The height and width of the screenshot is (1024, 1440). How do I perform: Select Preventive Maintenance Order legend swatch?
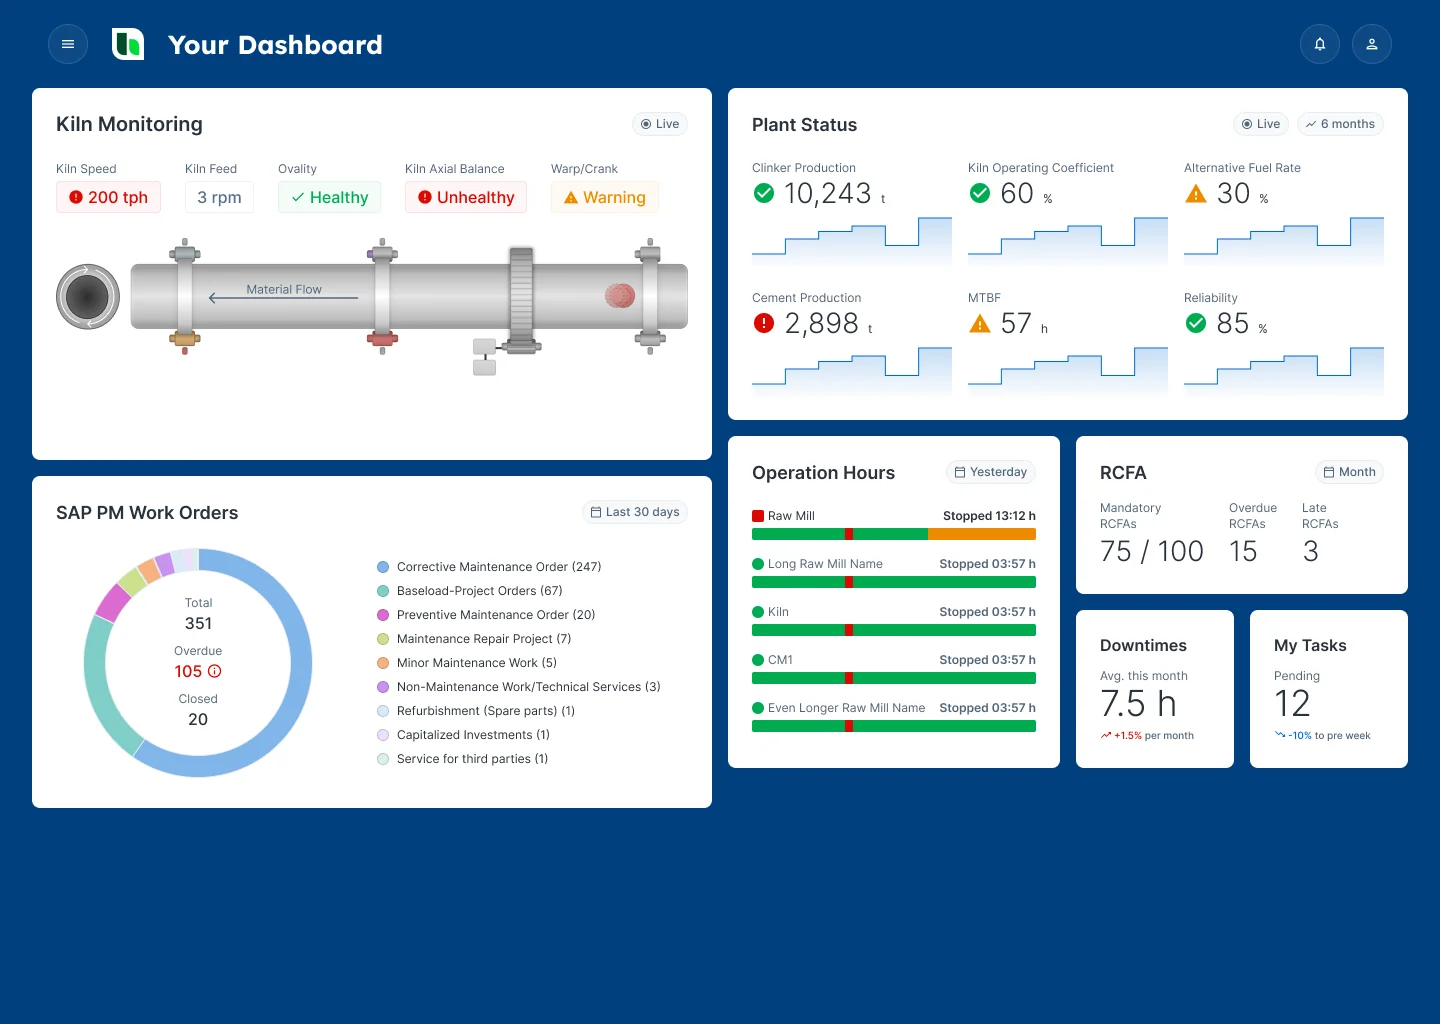tap(383, 615)
